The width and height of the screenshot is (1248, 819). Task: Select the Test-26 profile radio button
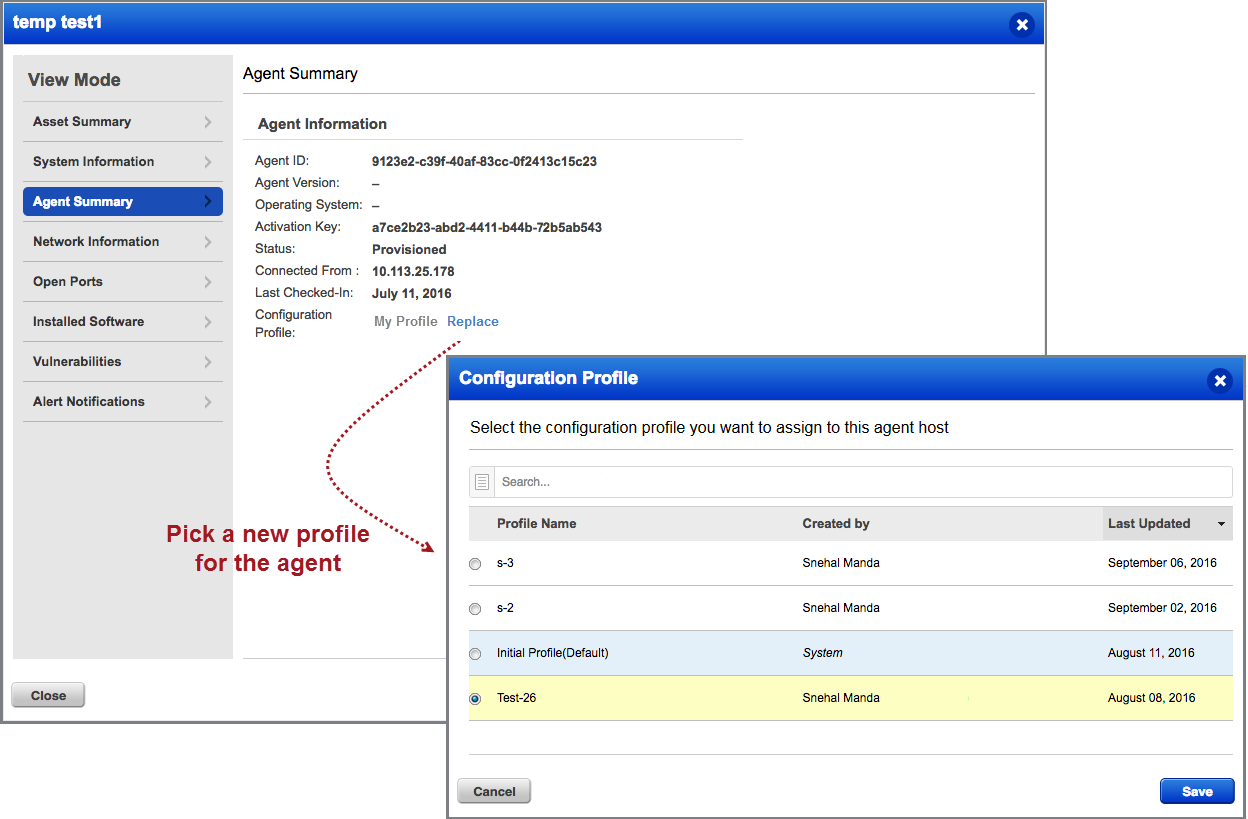click(x=474, y=698)
